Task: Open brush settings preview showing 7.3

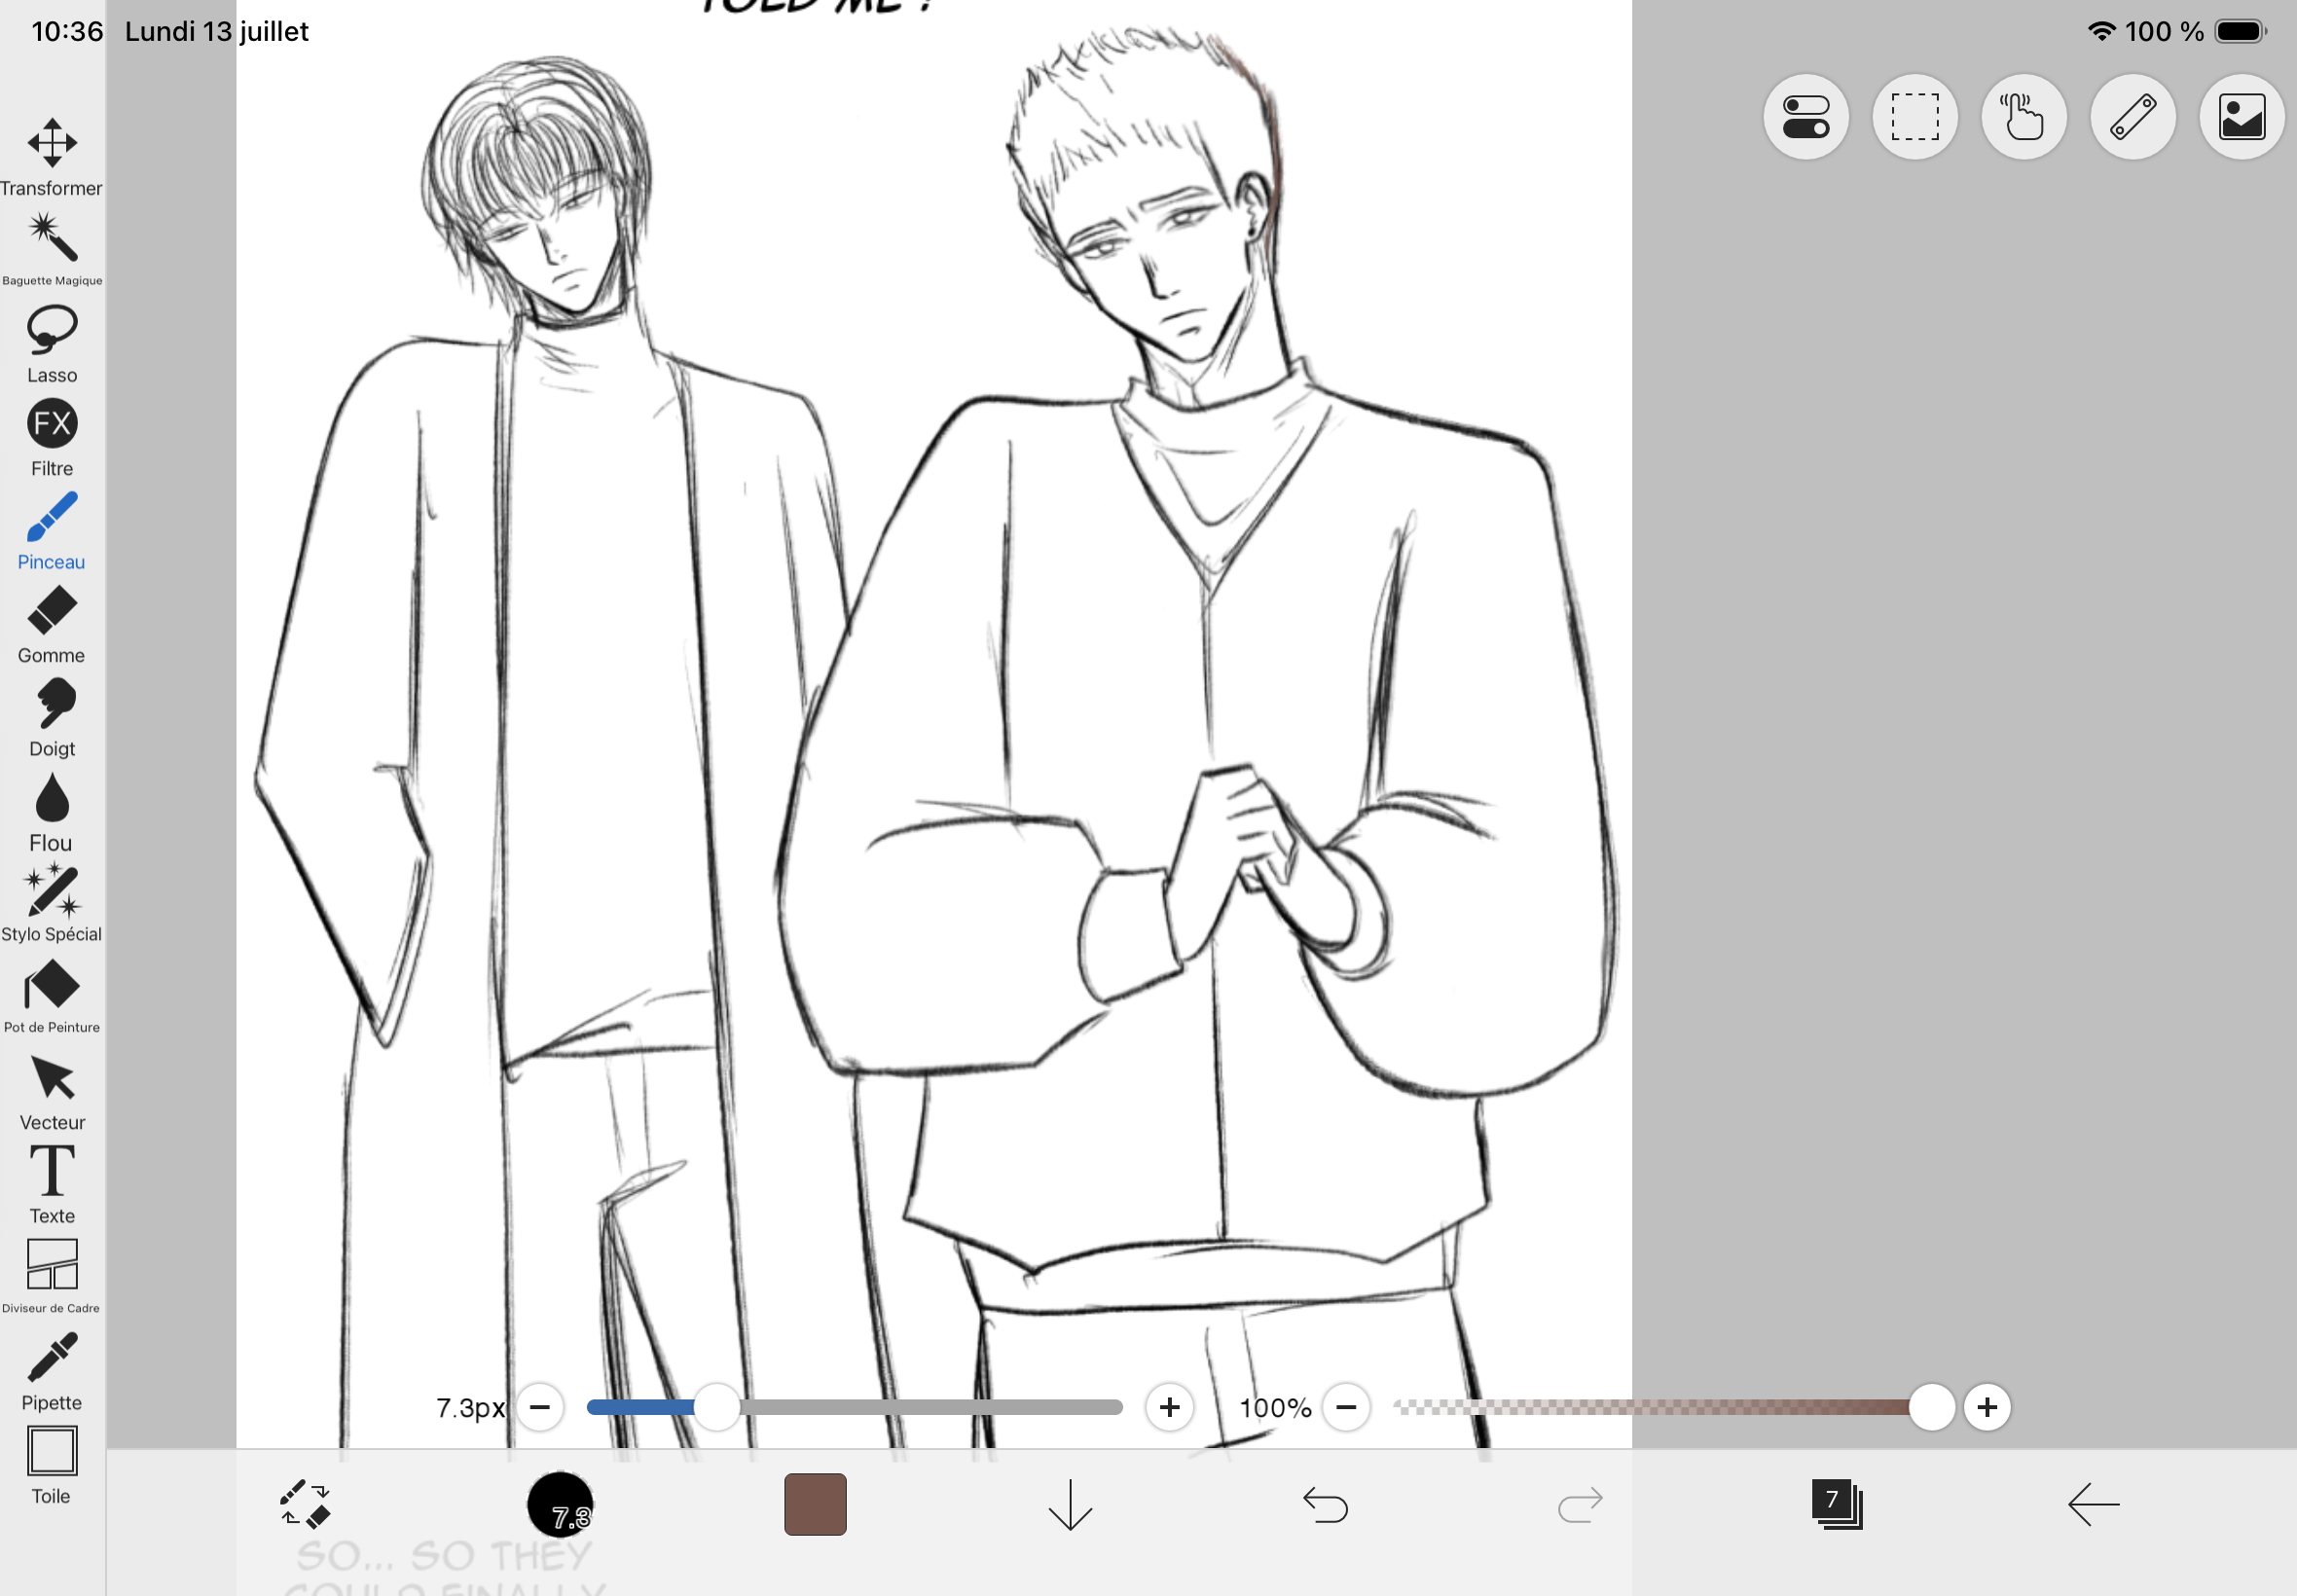Action: (x=560, y=1504)
